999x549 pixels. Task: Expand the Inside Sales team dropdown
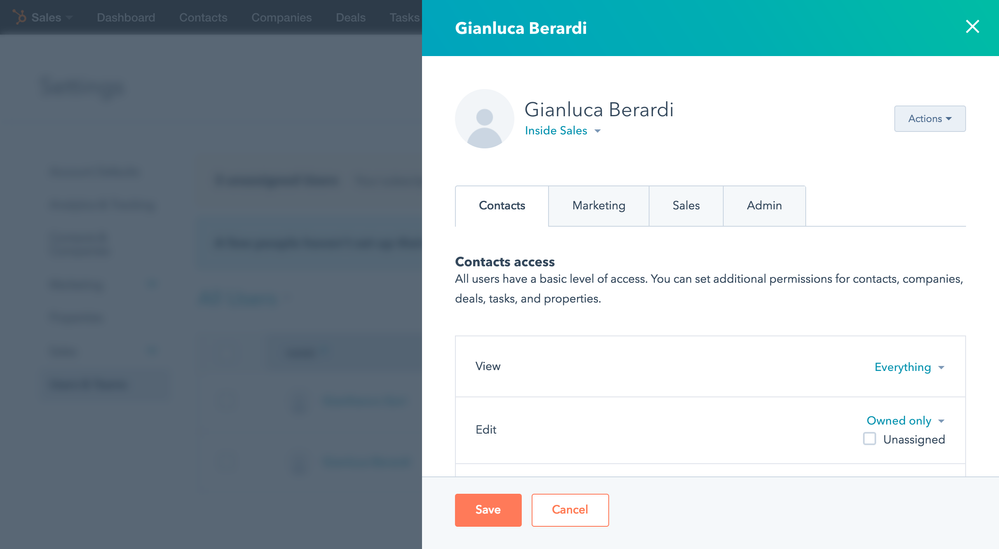(563, 131)
